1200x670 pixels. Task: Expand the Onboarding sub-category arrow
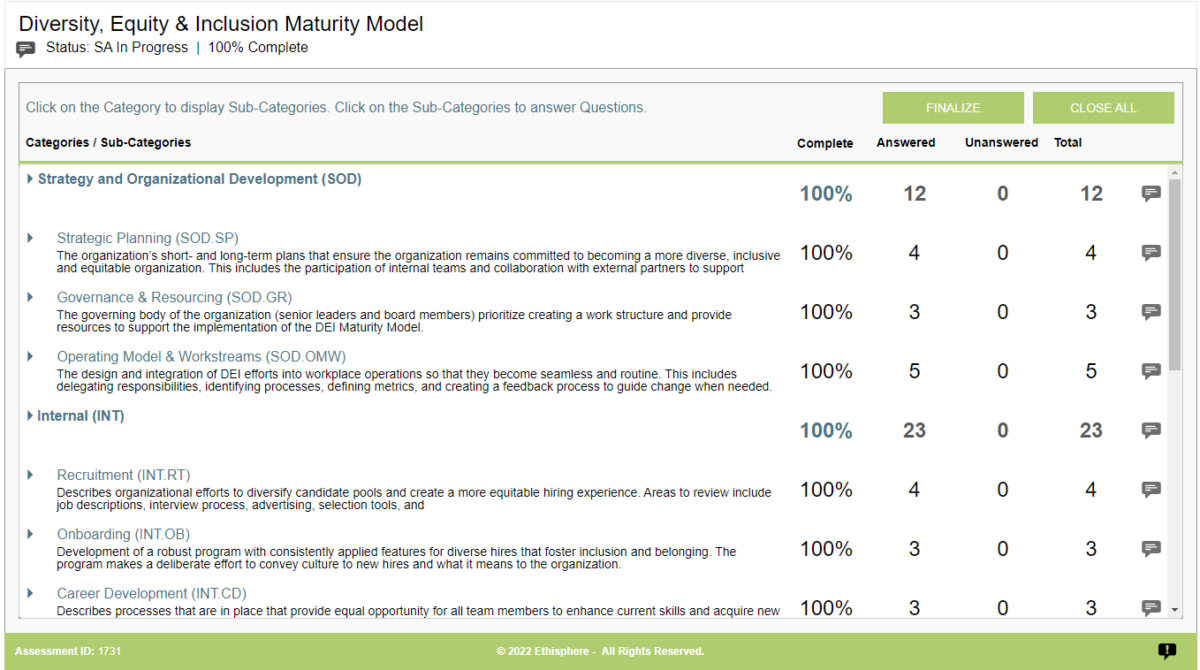tap(30, 534)
